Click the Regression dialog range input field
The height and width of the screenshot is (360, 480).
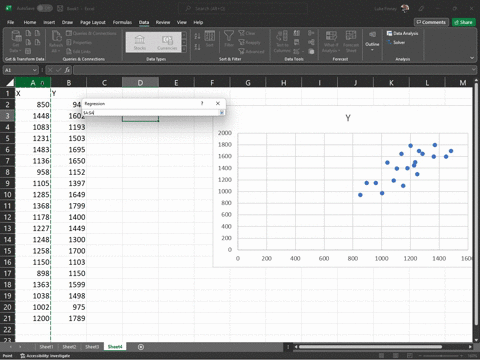tap(151, 113)
